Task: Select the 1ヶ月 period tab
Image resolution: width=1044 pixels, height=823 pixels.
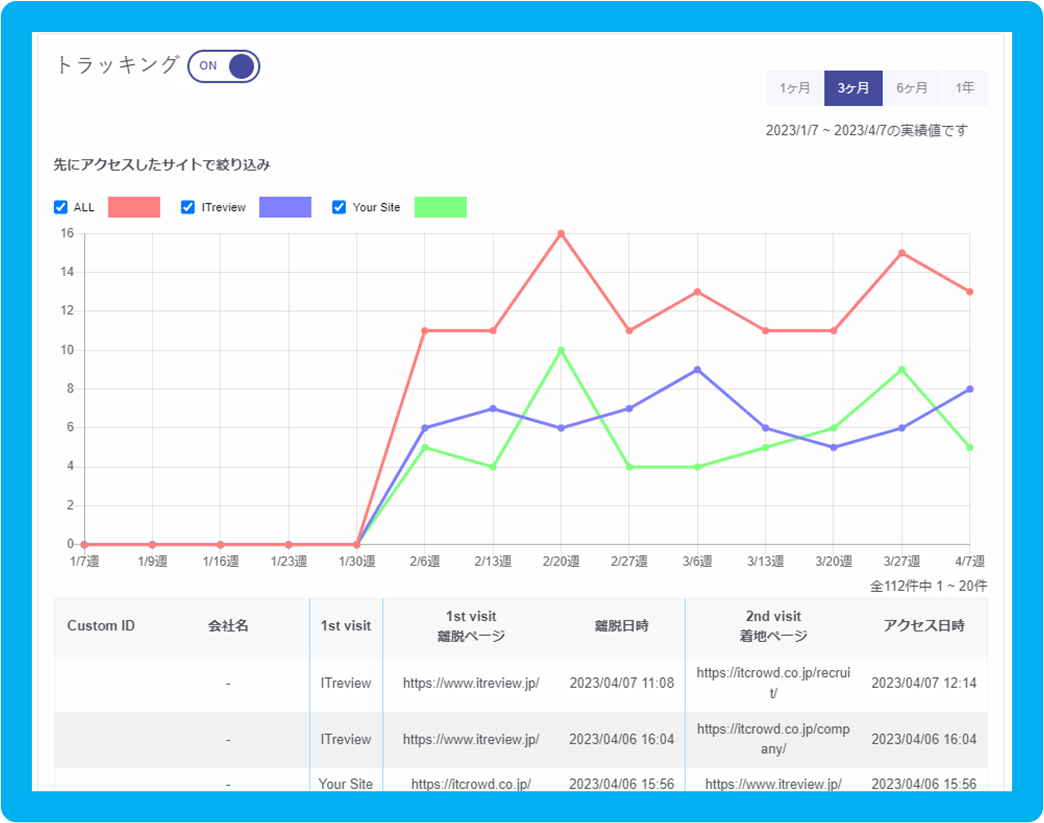Action: pos(795,88)
